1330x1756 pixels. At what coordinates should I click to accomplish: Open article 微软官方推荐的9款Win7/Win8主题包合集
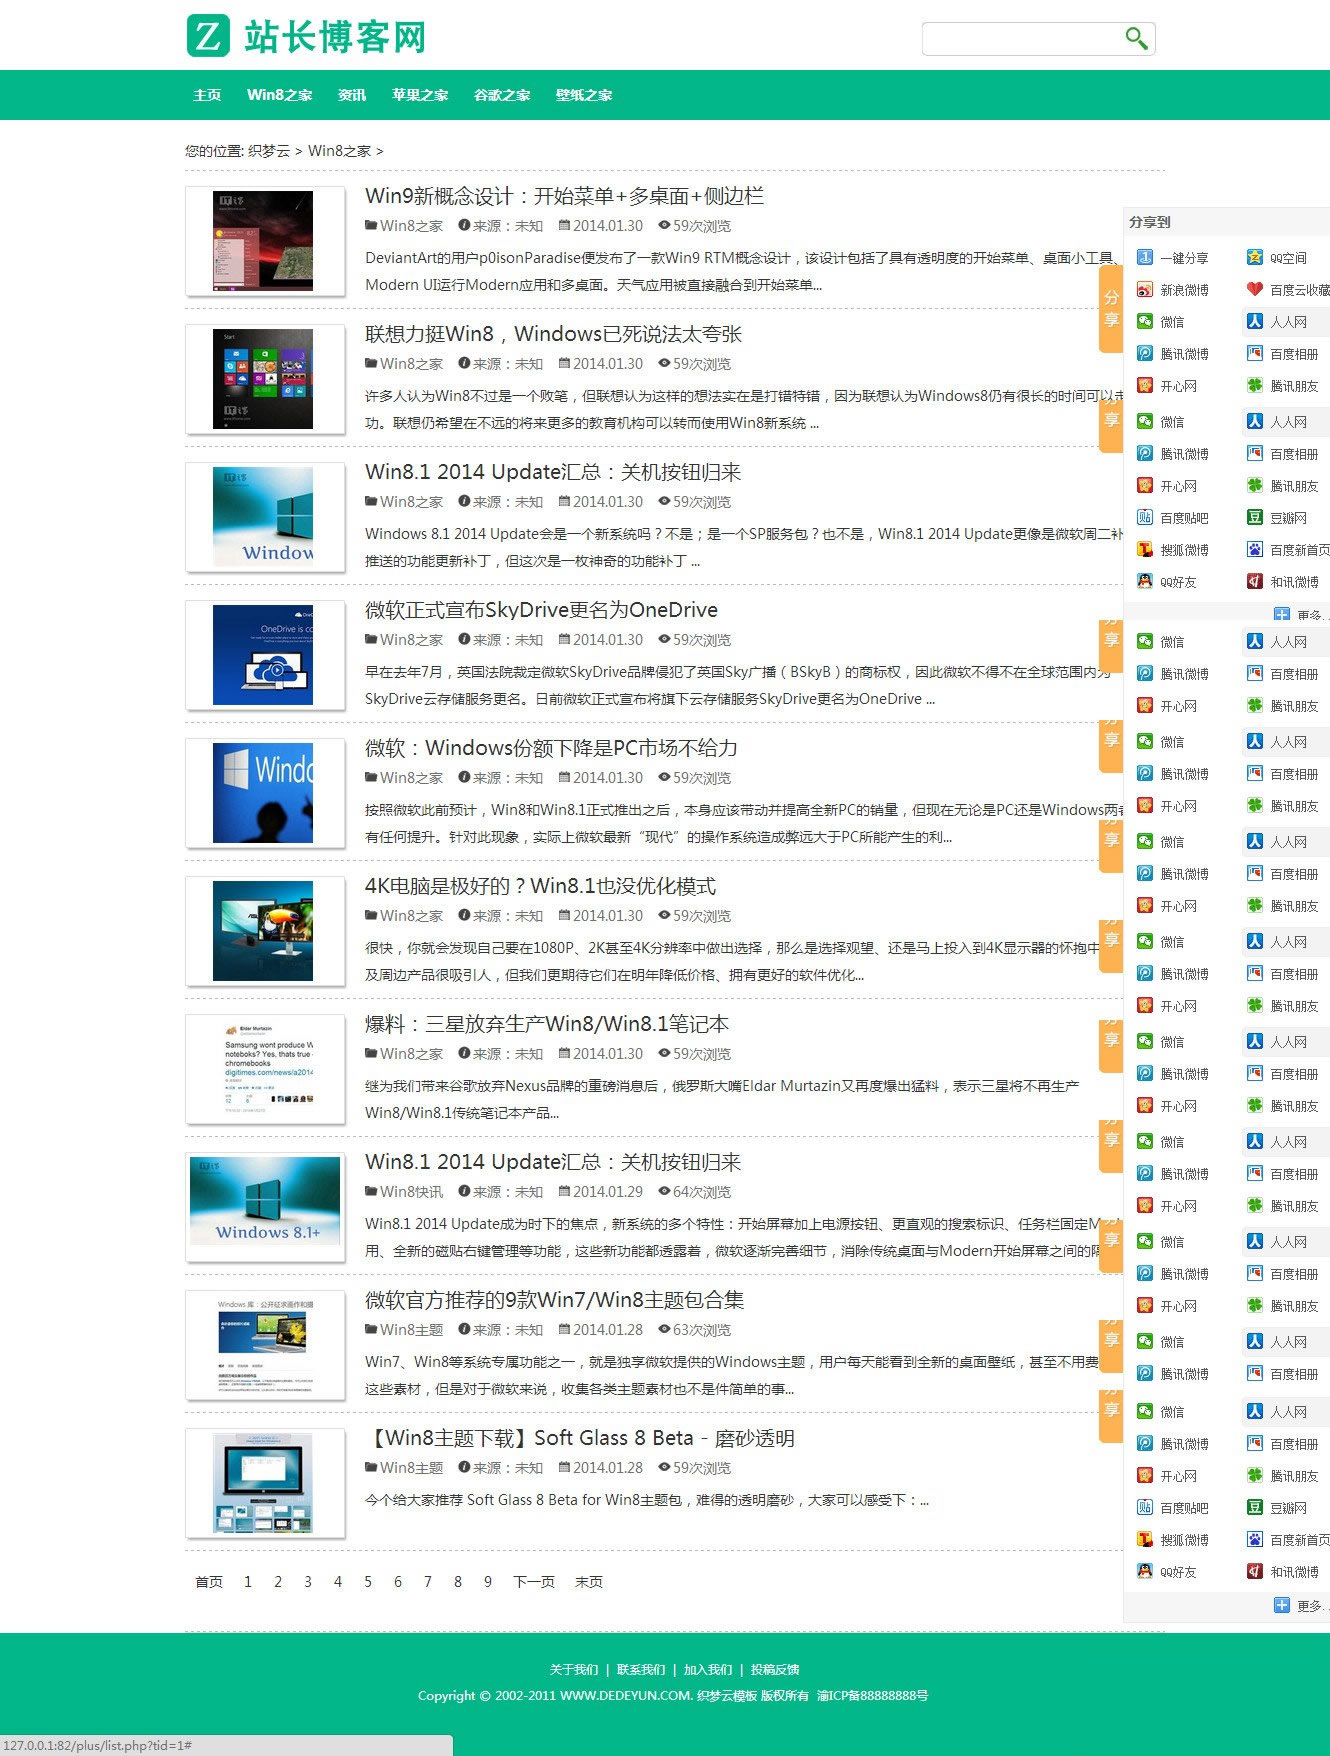click(554, 1300)
